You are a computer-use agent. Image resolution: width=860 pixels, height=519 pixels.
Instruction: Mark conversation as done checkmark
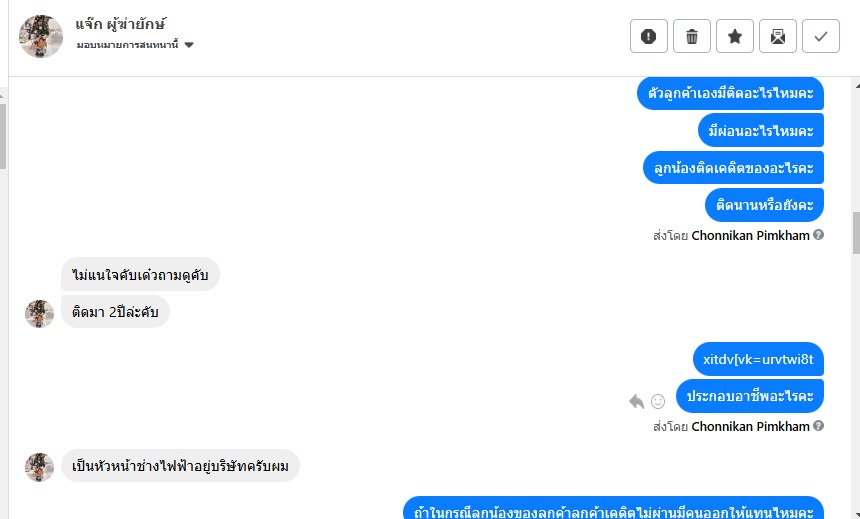821,36
